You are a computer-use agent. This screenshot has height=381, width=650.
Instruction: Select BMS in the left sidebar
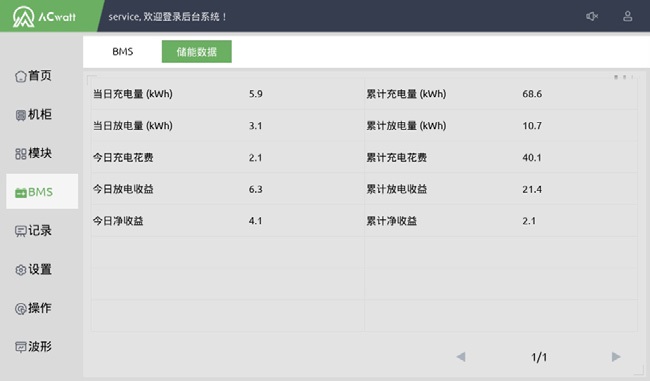point(42,192)
